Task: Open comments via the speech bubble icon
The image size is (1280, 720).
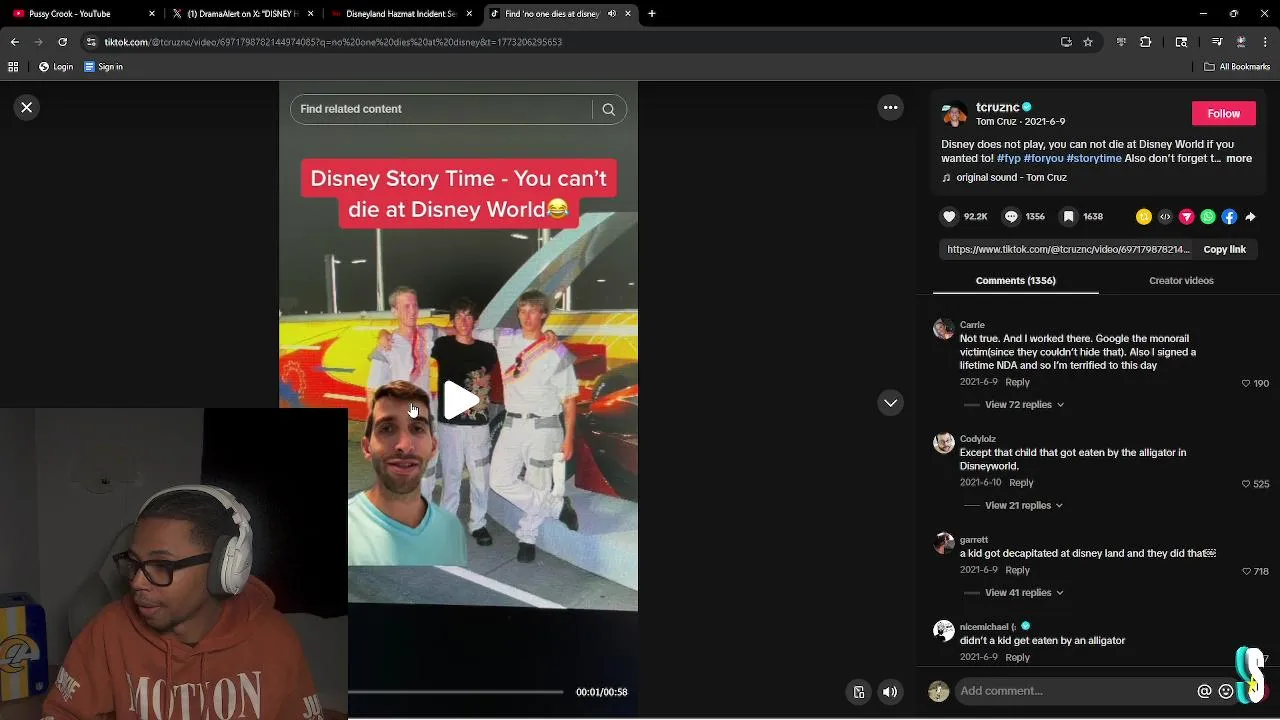Action: tap(1011, 216)
